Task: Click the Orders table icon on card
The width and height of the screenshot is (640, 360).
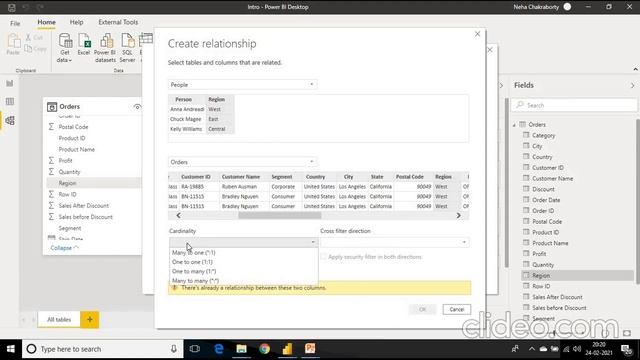Action: [52, 107]
